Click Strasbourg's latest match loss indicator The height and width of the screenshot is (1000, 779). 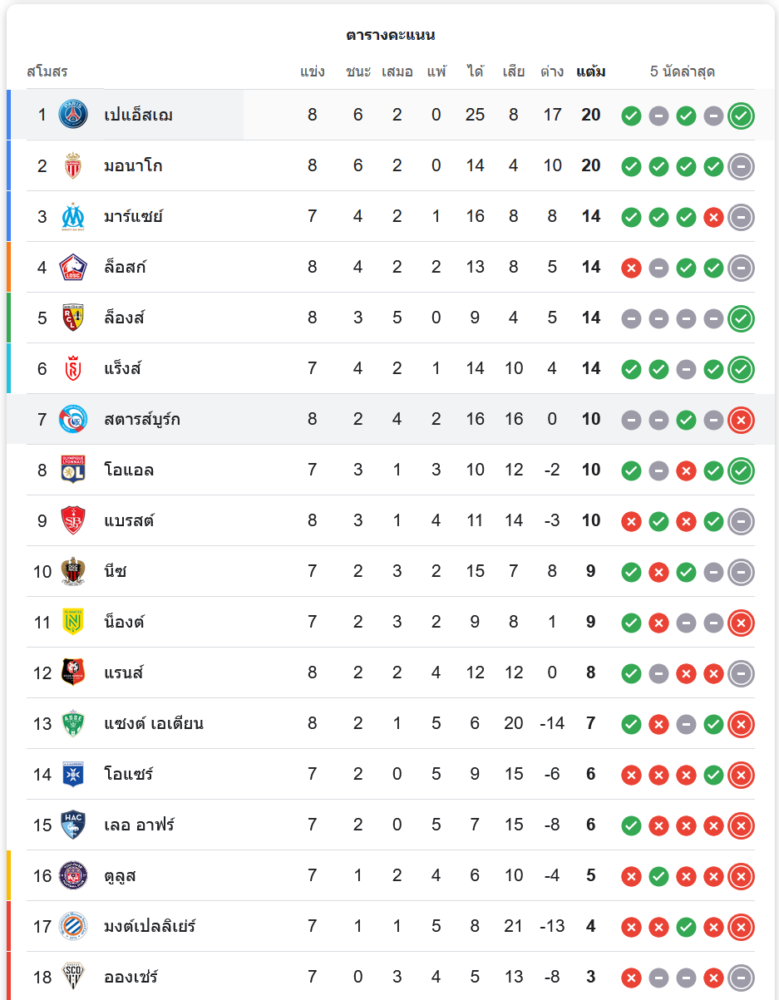[x=741, y=420]
